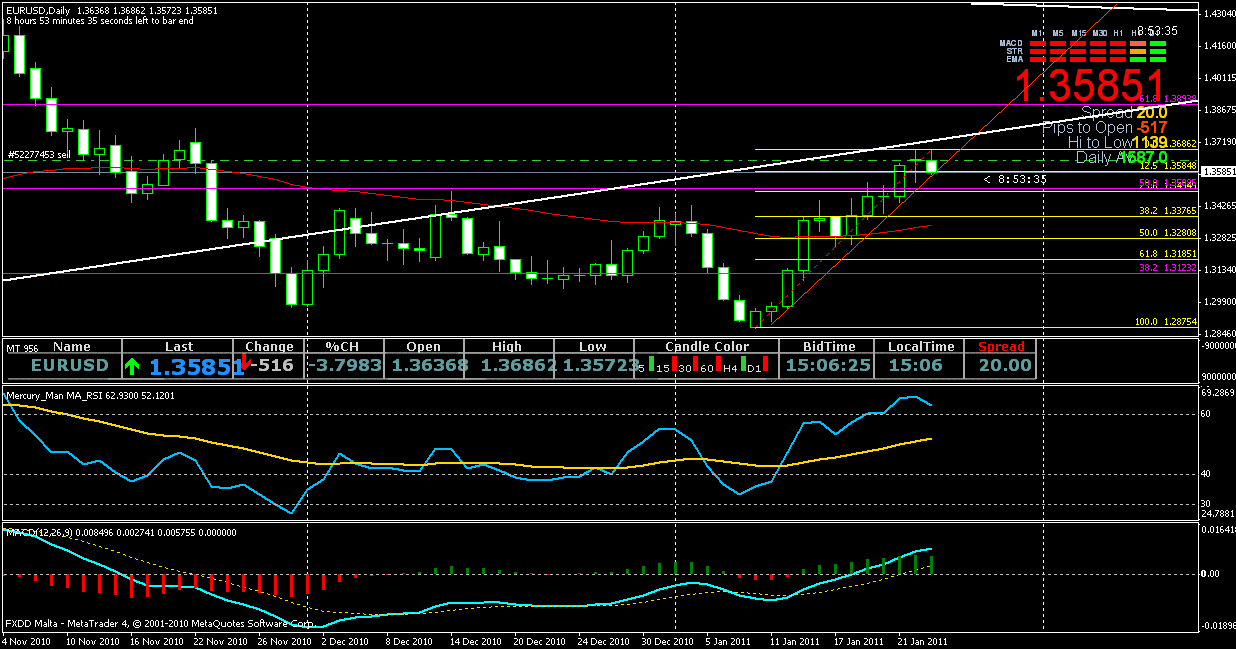Click the MACD row label in signal panel

[x=1011, y=42]
